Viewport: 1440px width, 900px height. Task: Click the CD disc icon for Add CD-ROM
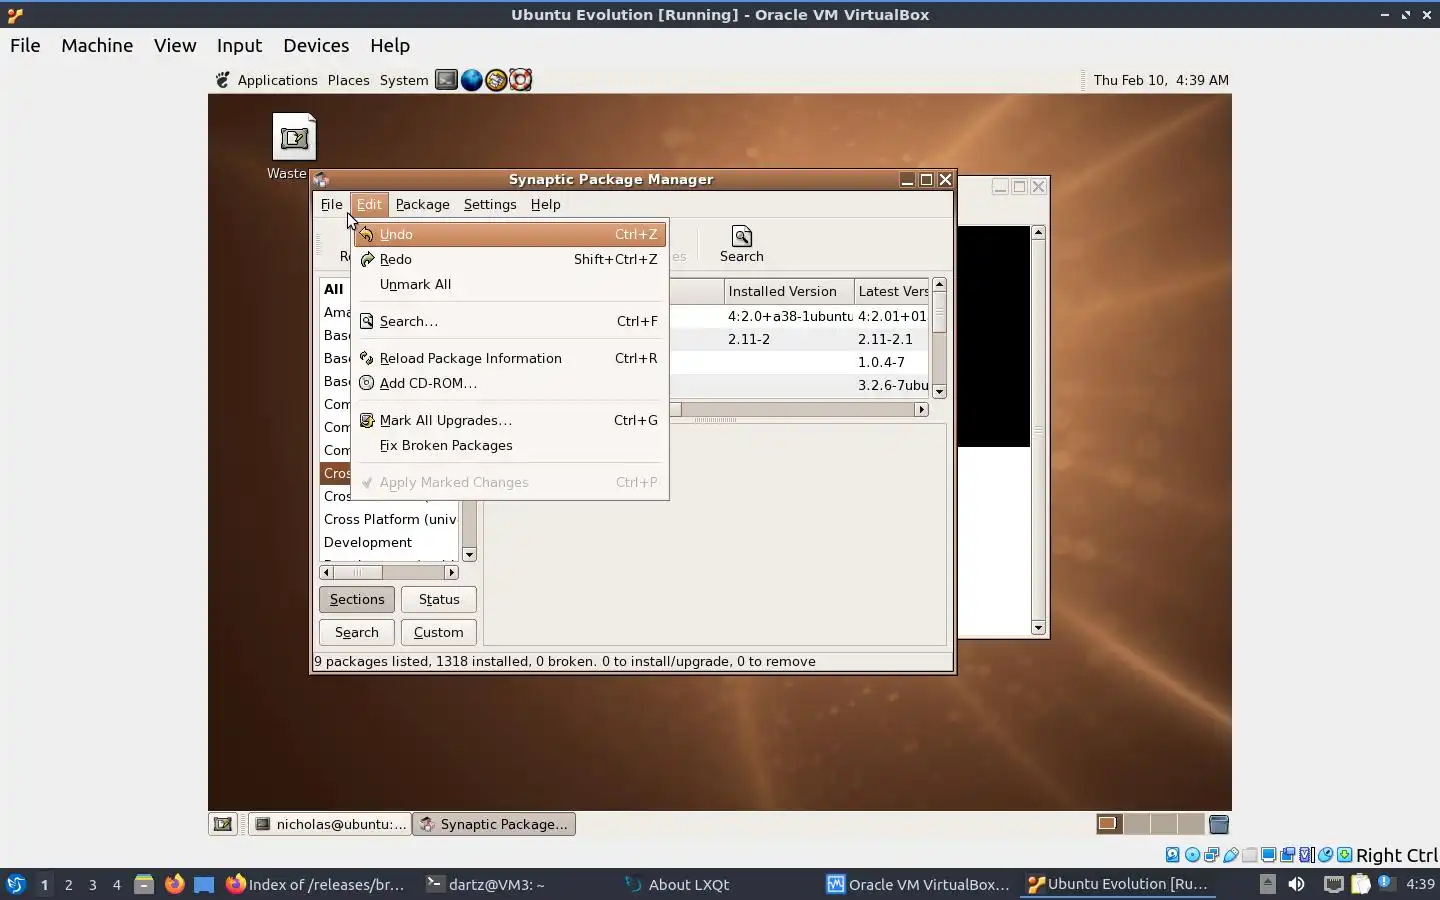pyautogui.click(x=367, y=383)
